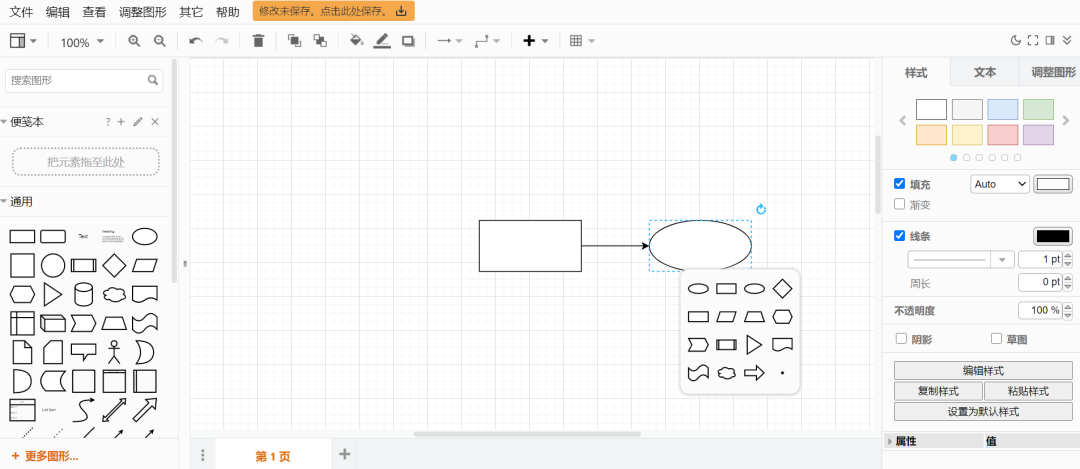This screenshot has width=1080, height=469.
Task: Toggle the format panel icon
Action: (x=1050, y=41)
